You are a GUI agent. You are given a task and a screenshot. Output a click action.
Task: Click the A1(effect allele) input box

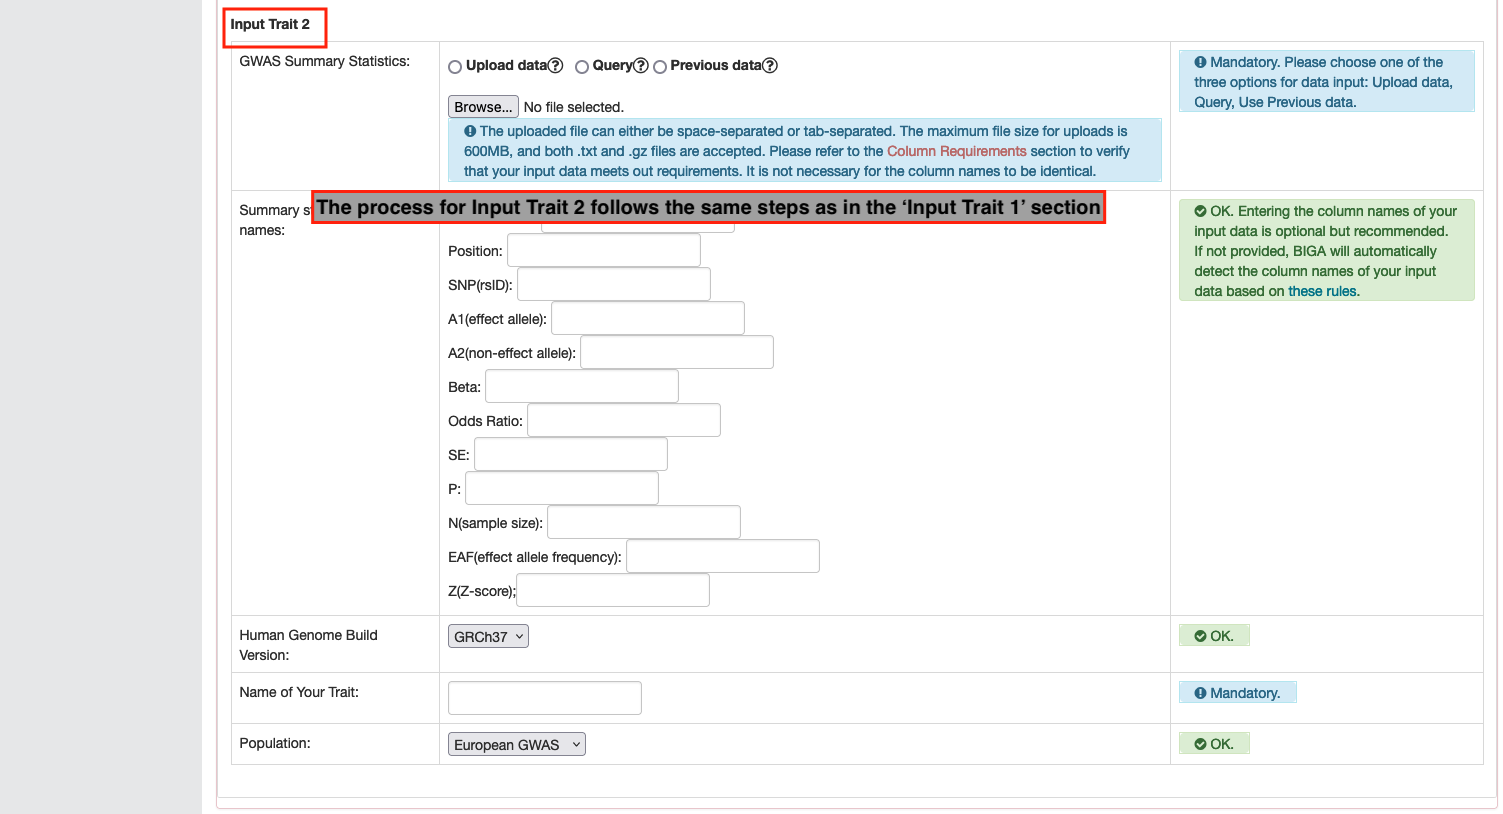pyautogui.click(x=647, y=319)
